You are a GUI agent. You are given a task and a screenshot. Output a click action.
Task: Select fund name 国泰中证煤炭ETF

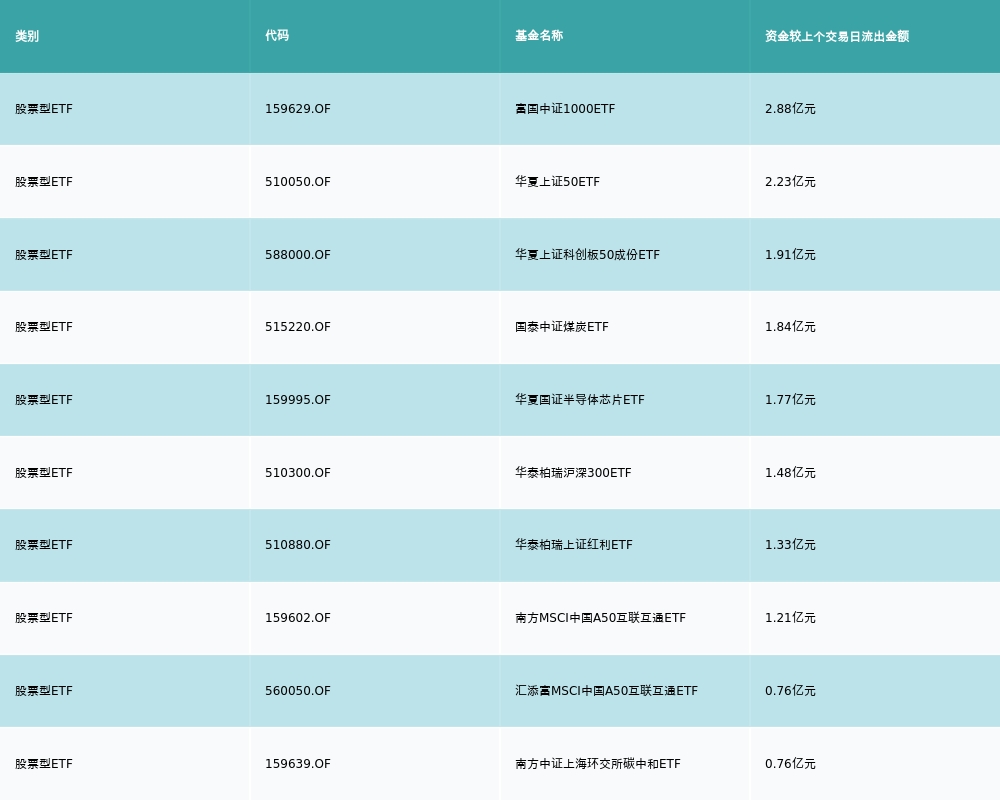(x=562, y=327)
